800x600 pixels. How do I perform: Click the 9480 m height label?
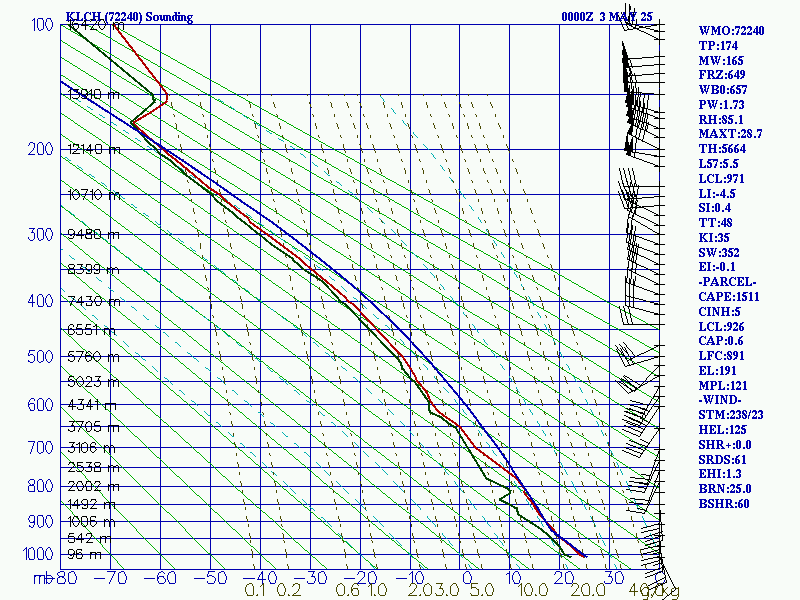(93, 235)
